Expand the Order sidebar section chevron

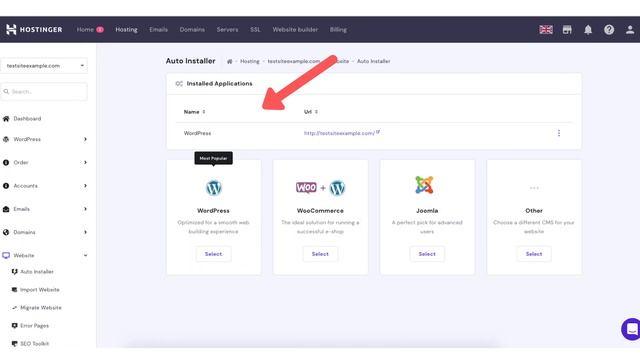(x=85, y=162)
